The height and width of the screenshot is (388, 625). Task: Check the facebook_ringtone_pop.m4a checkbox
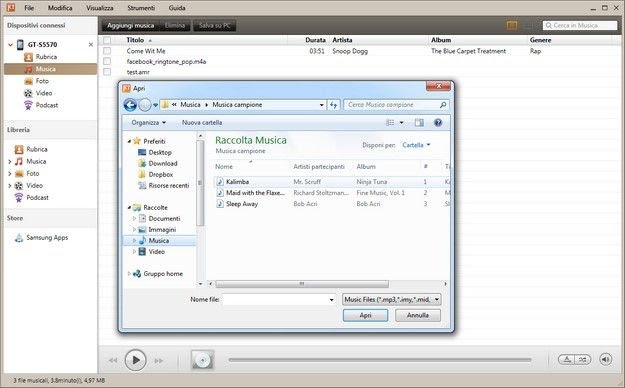[107, 61]
